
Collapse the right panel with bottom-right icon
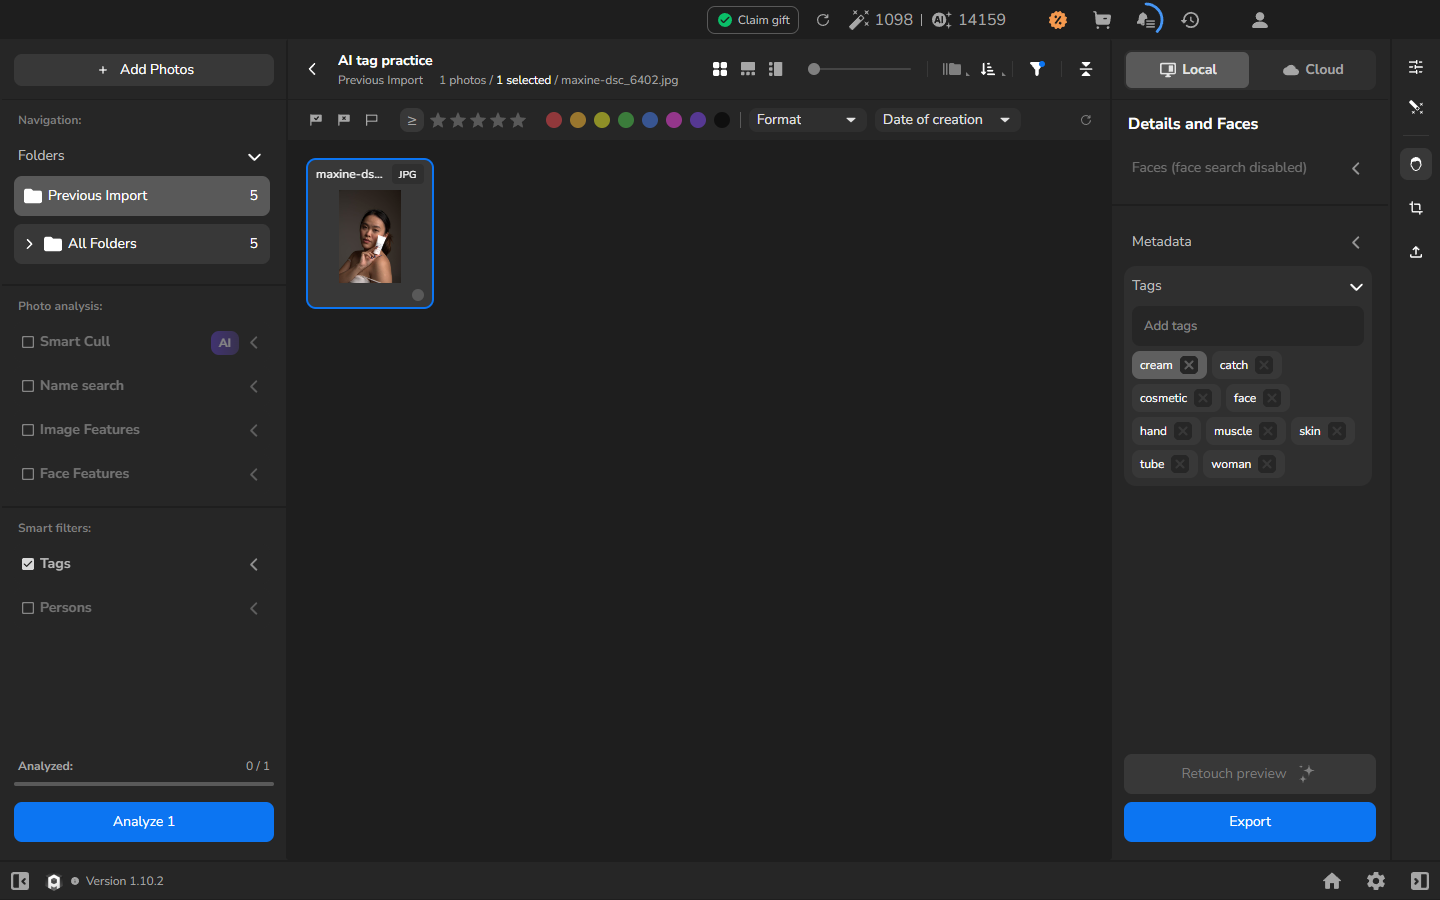click(x=1420, y=881)
